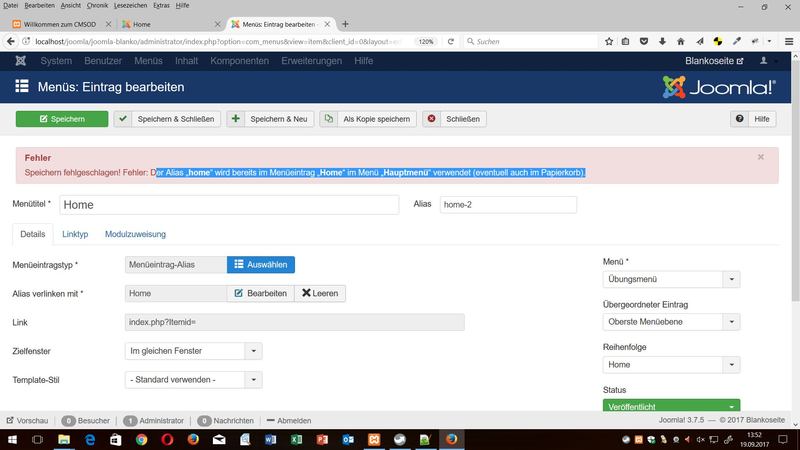Open the Status dropdown showing Veröffentlicht
800x450 pixels.
point(671,406)
